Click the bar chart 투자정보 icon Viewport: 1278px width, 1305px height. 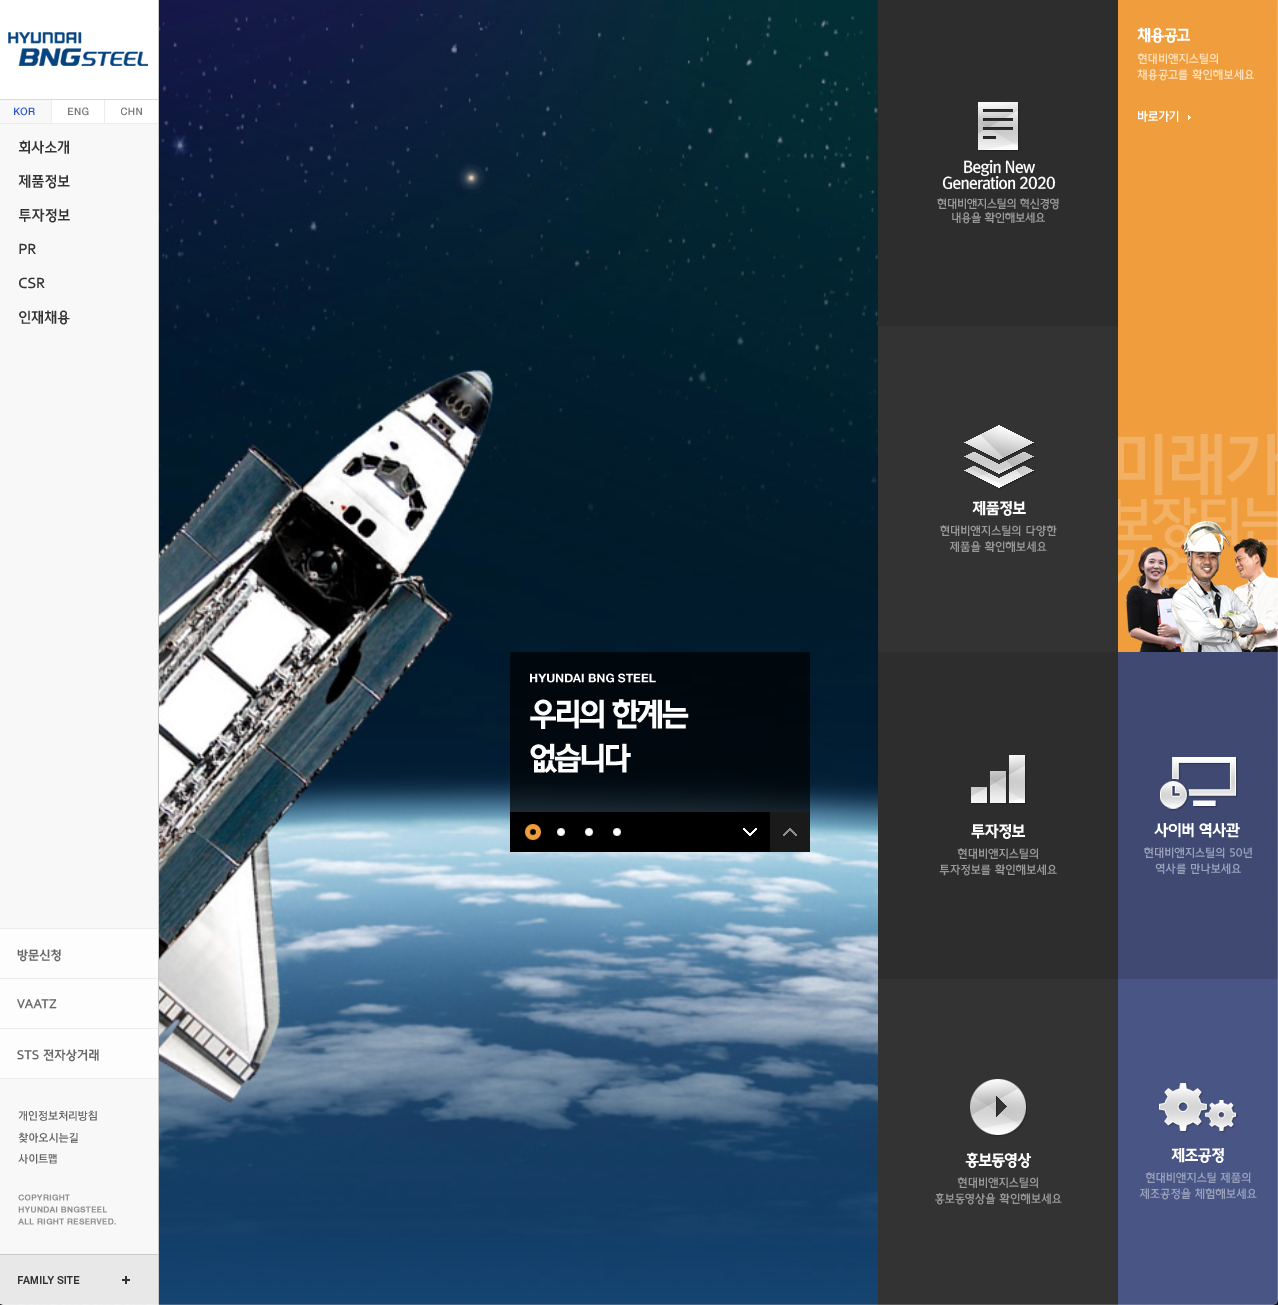998,779
